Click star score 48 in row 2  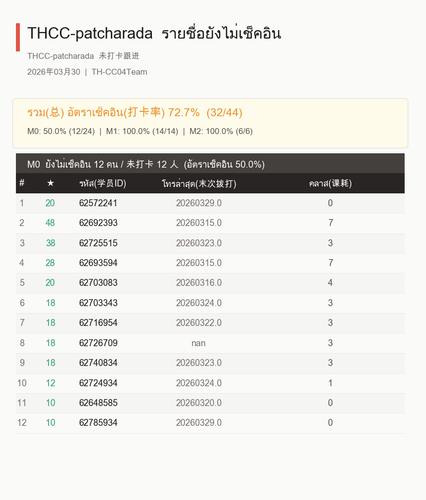point(50,223)
